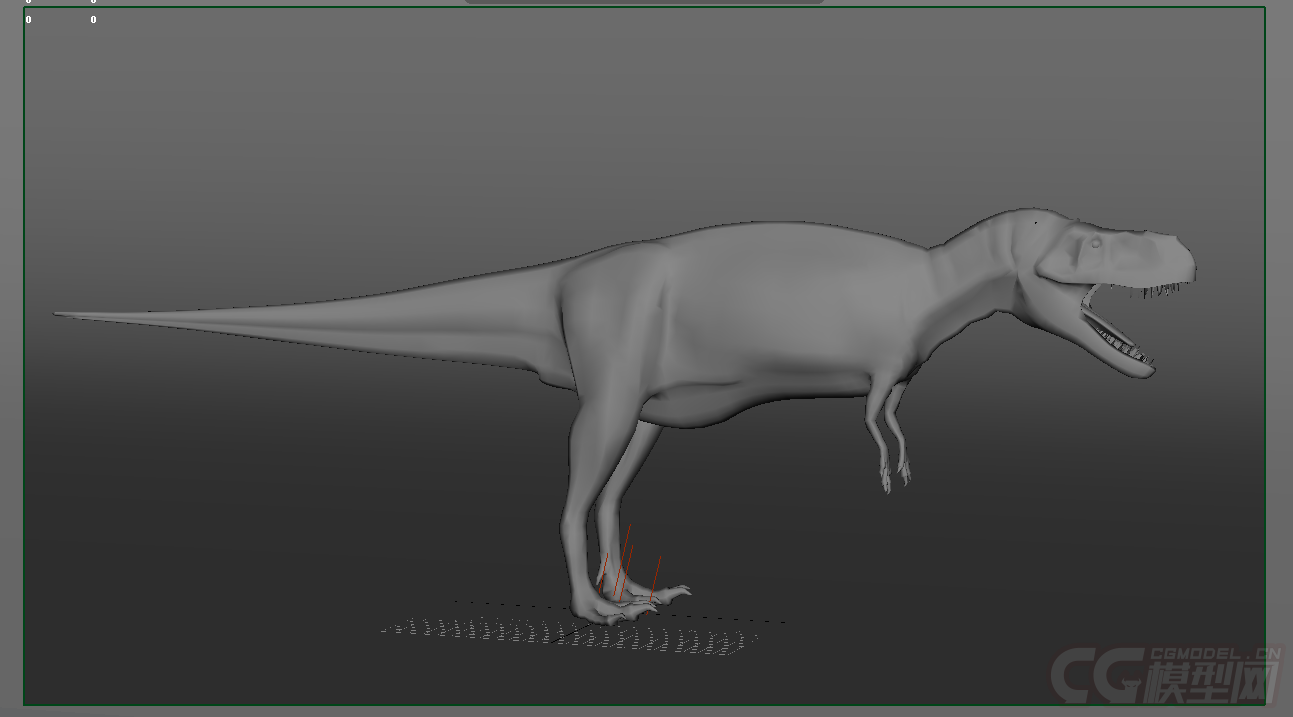Click the rounded bar at top center
The image size is (1293, 717).
pos(645,2)
